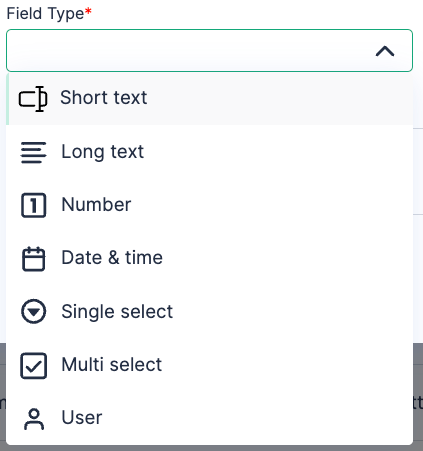Click the Long text lines icon
The width and height of the screenshot is (423, 451).
point(33,152)
